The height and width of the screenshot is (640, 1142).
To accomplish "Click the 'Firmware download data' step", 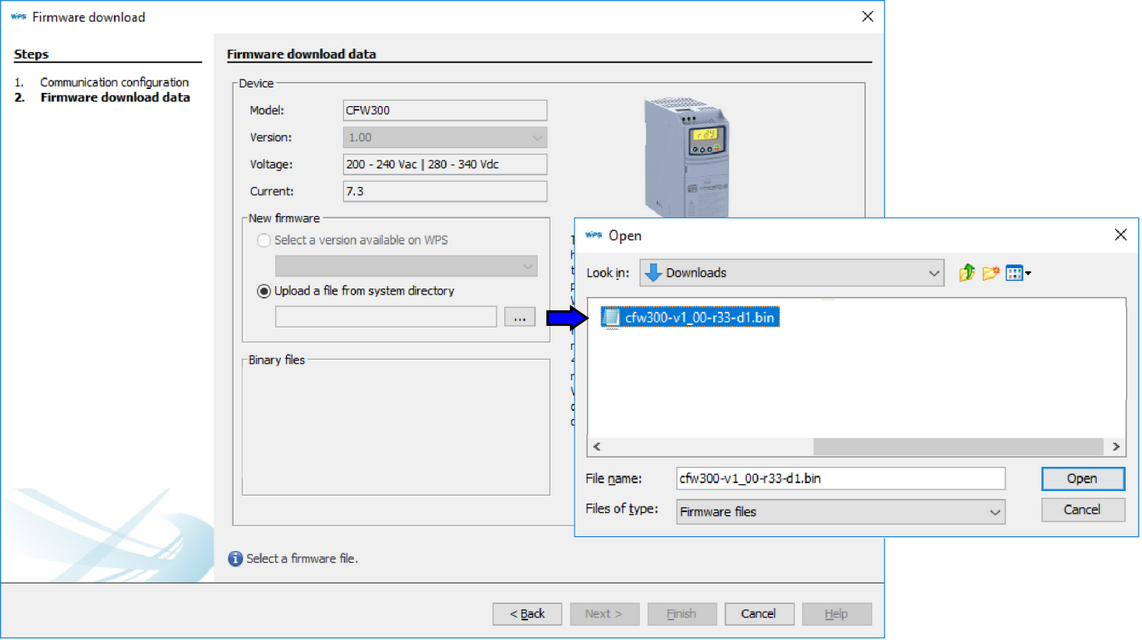I will pyautogui.click(x=115, y=97).
